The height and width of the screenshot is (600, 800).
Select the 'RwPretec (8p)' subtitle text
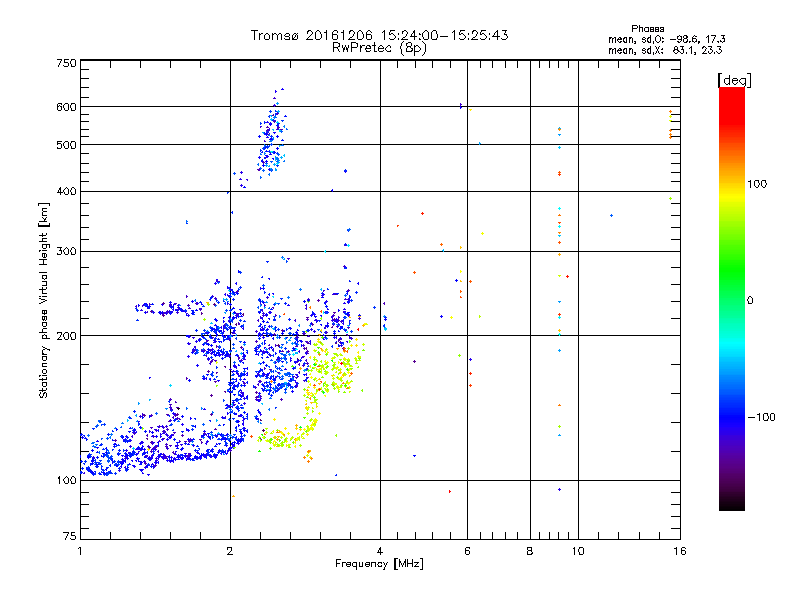pos(379,48)
